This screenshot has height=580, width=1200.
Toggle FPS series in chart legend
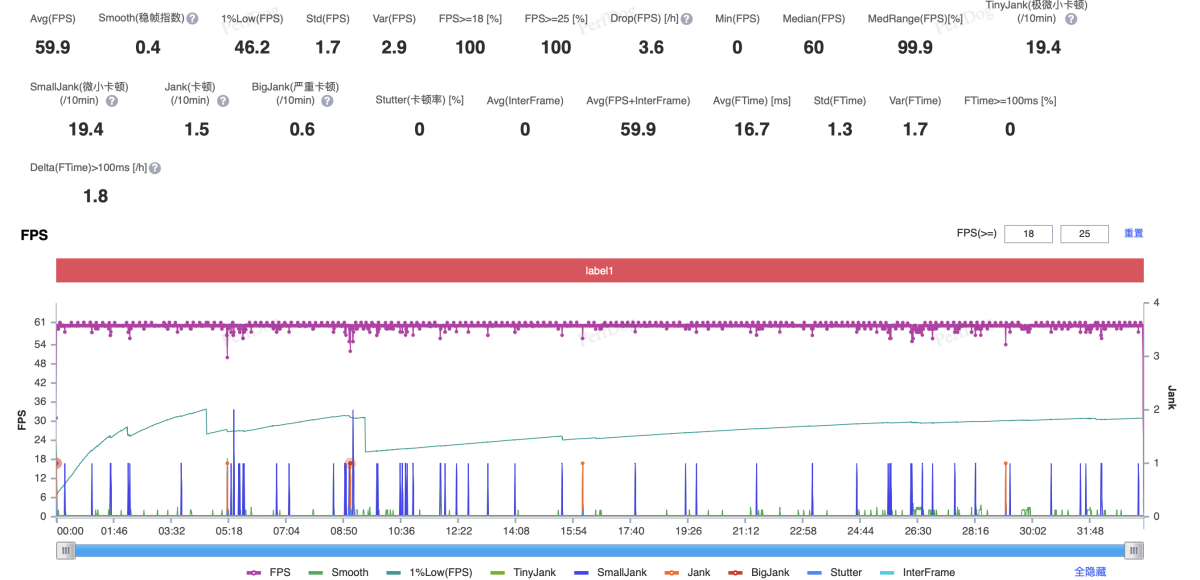[270, 572]
